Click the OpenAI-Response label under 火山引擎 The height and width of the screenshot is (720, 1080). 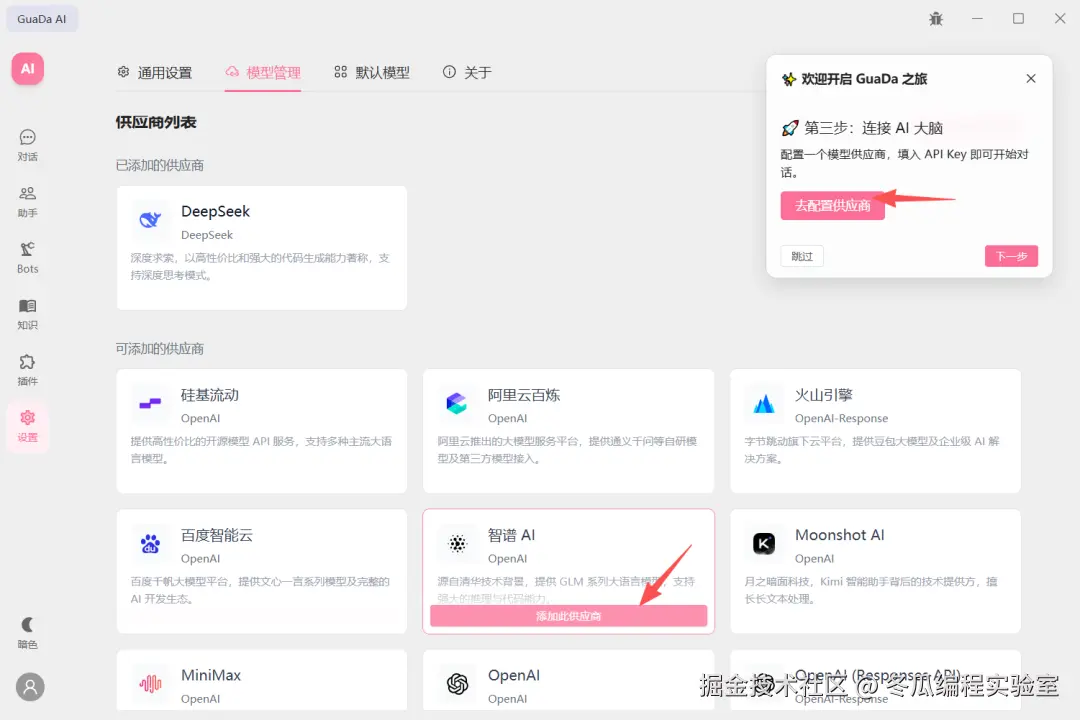841,418
